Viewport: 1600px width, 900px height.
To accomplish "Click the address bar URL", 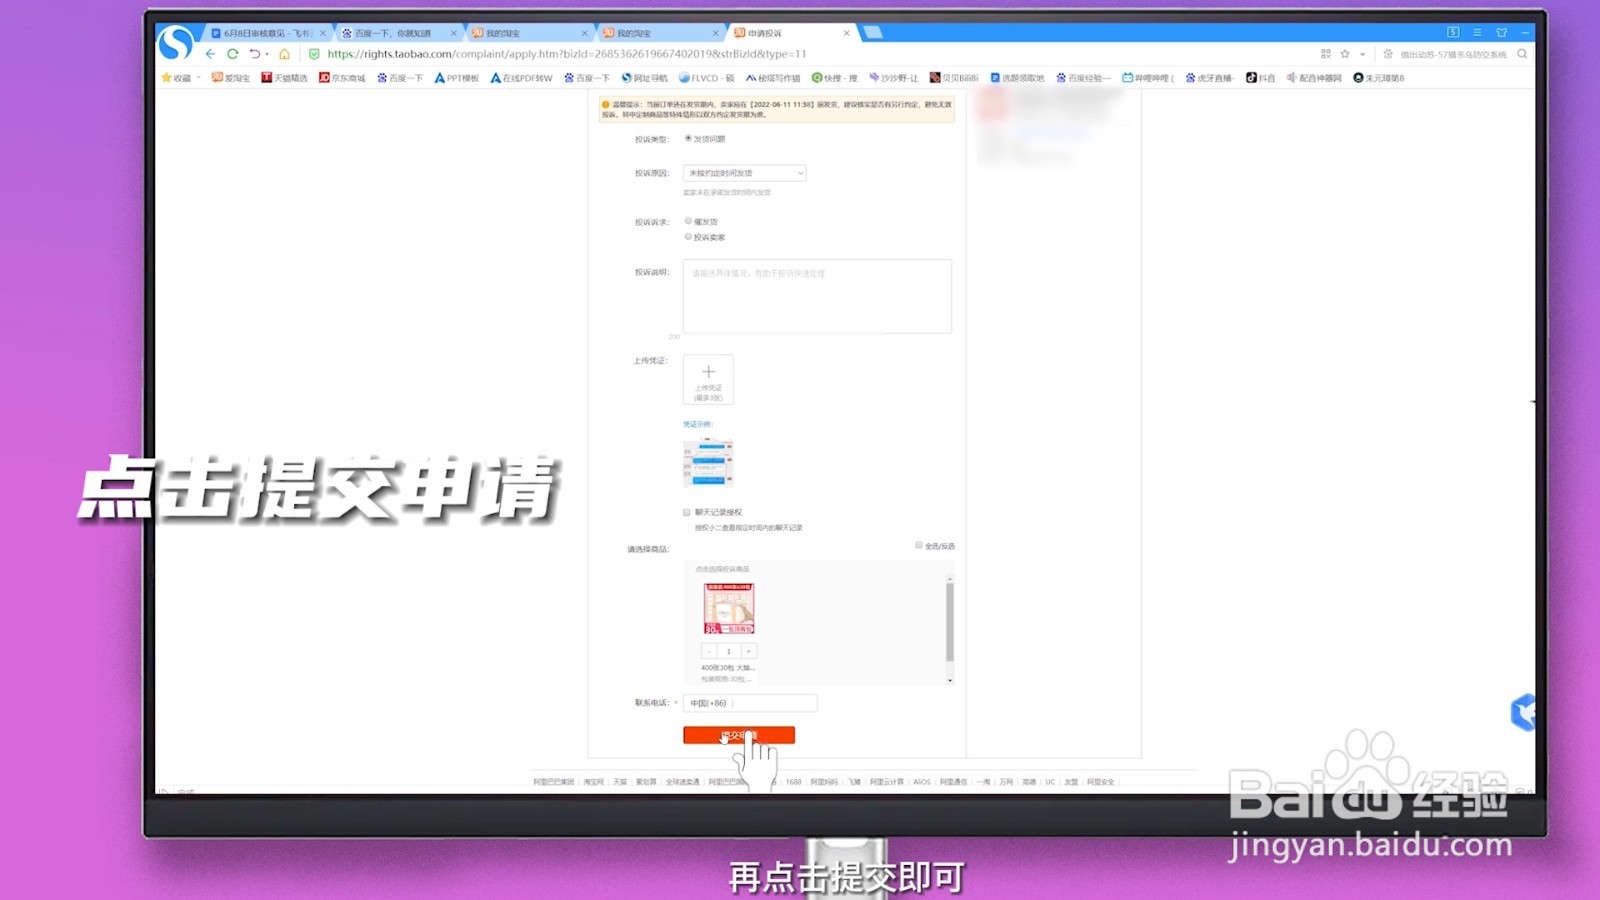I will point(567,54).
